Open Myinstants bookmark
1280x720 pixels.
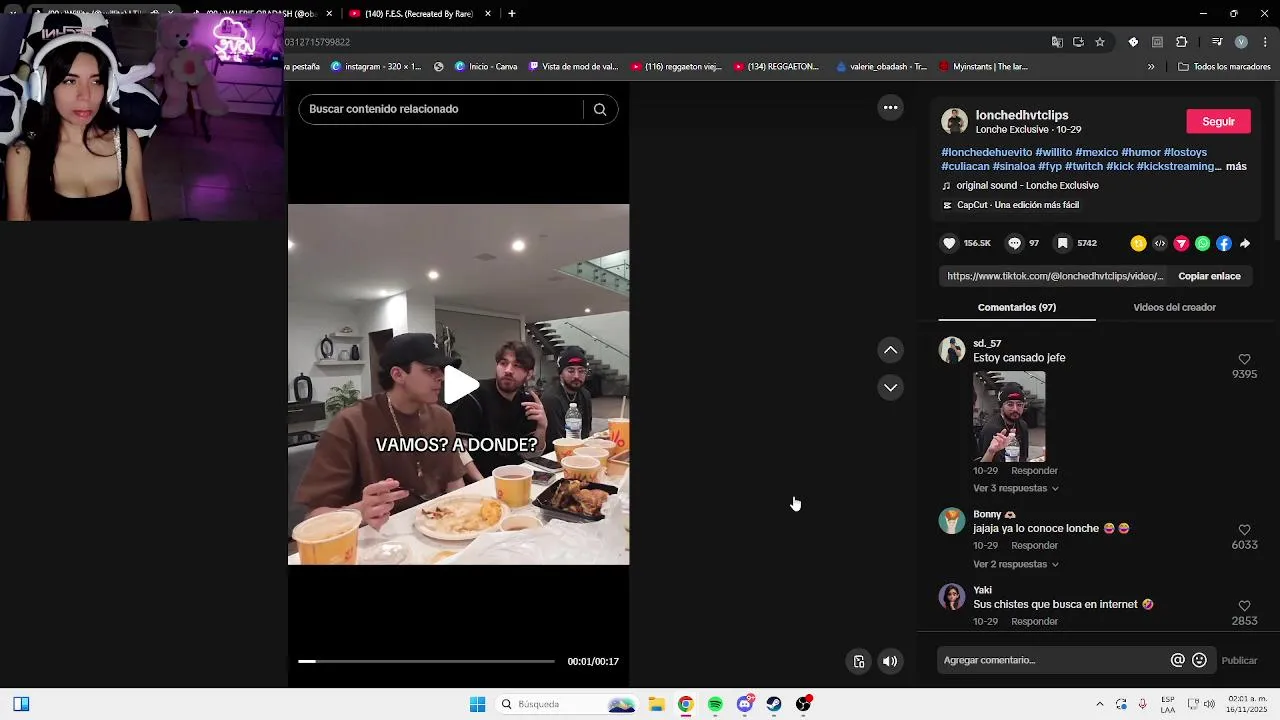(983, 67)
